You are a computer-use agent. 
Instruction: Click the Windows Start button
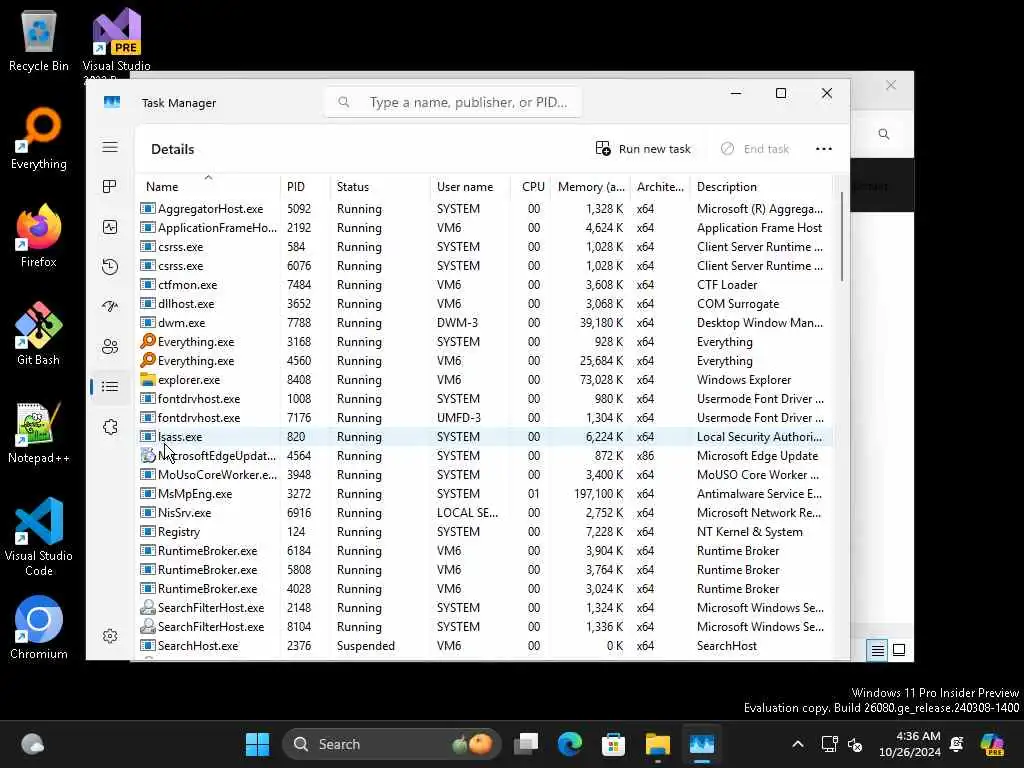click(x=257, y=744)
